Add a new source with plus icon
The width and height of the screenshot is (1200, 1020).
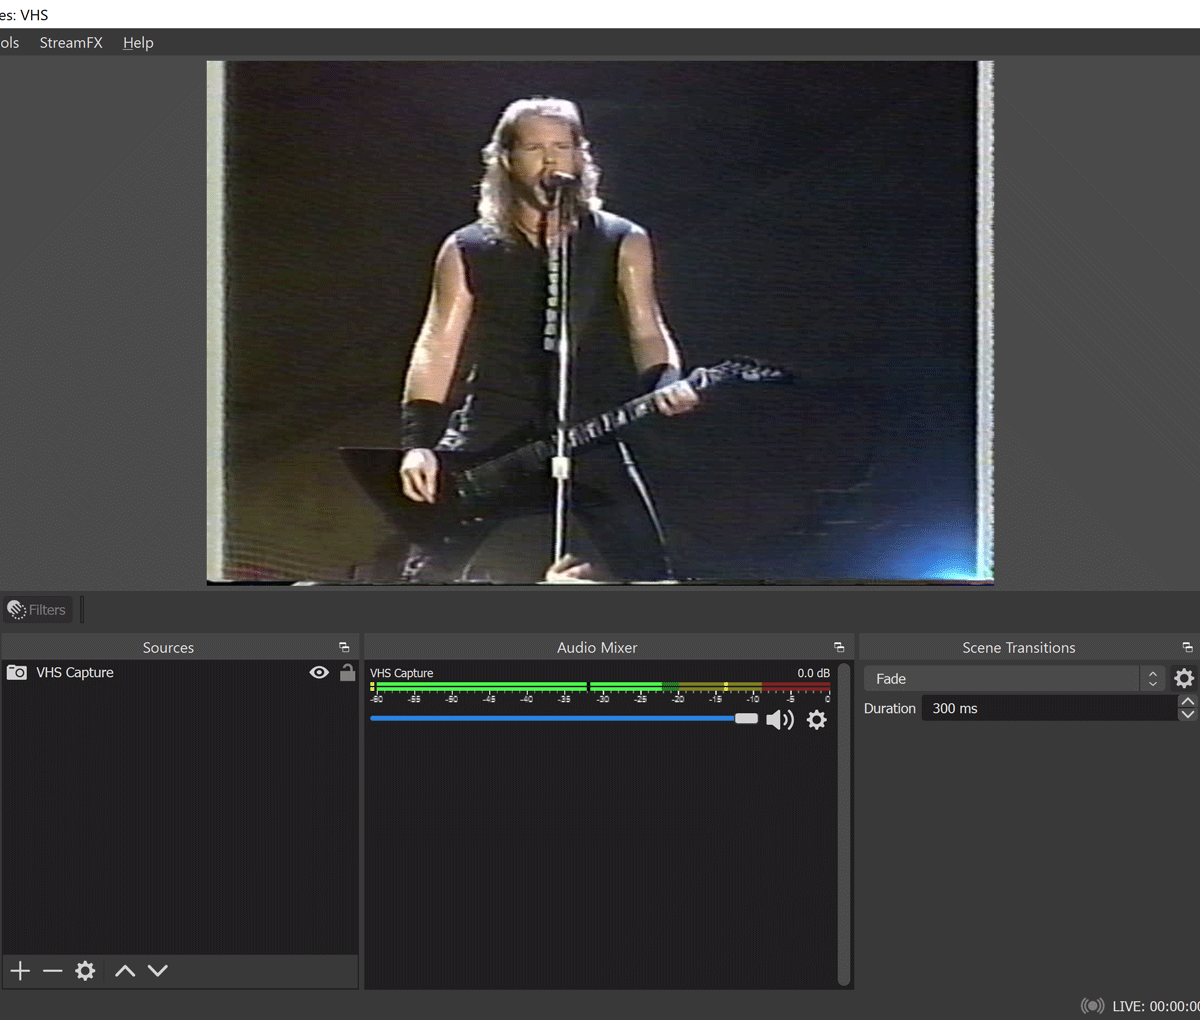(x=20, y=971)
